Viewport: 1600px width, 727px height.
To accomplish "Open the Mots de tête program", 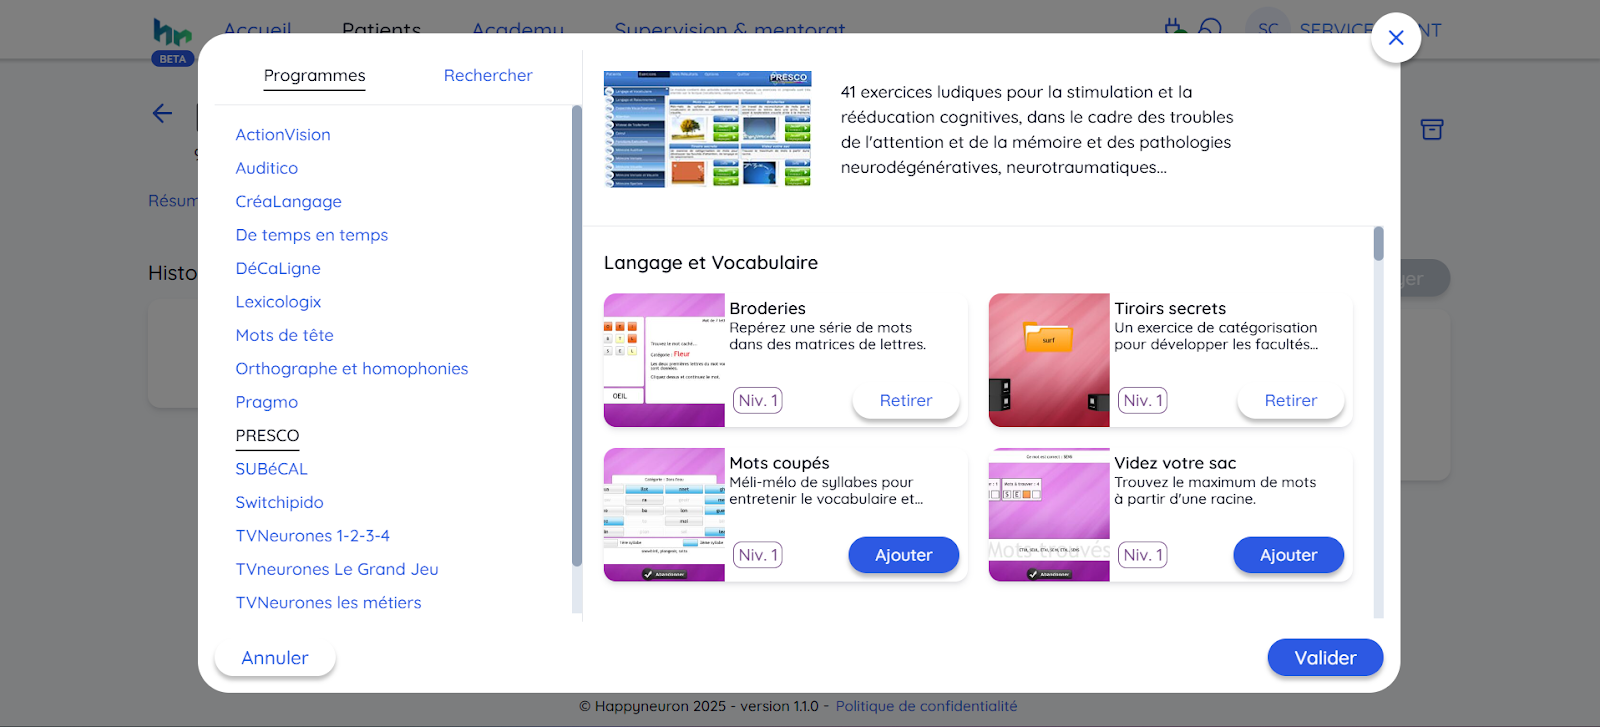I will (x=285, y=335).
